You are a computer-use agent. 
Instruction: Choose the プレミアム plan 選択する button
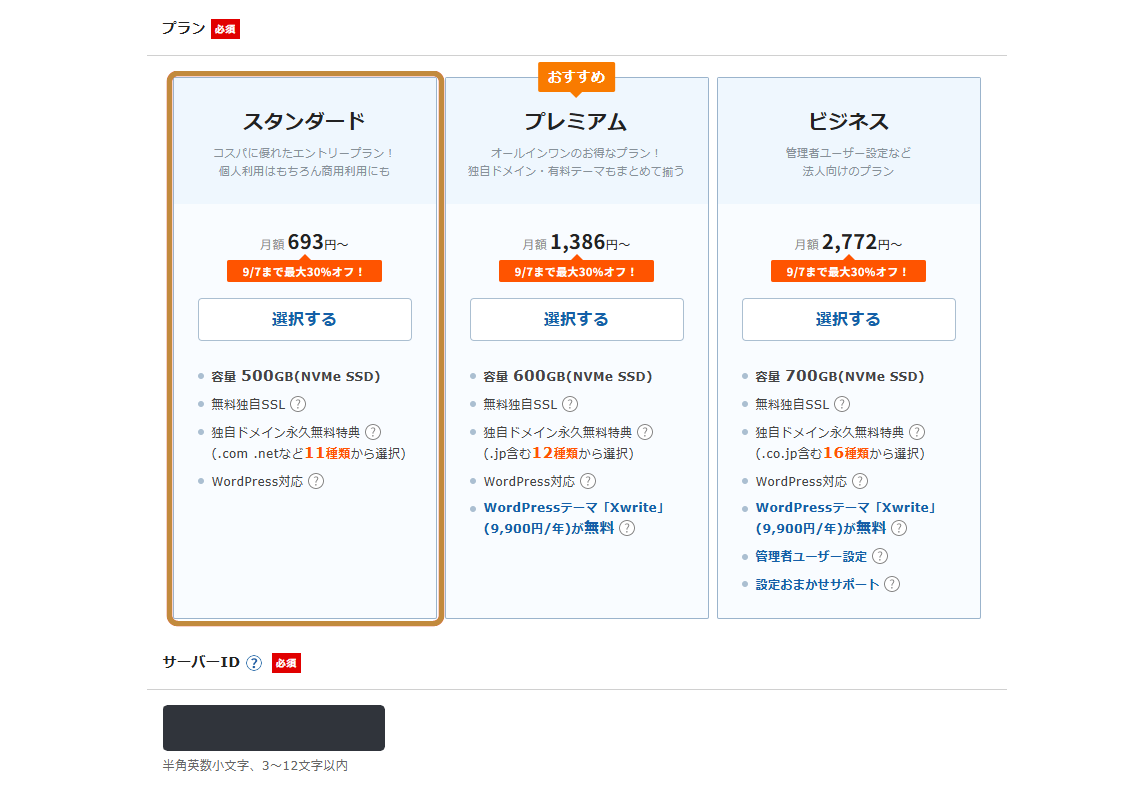click(x=577, y=319)
